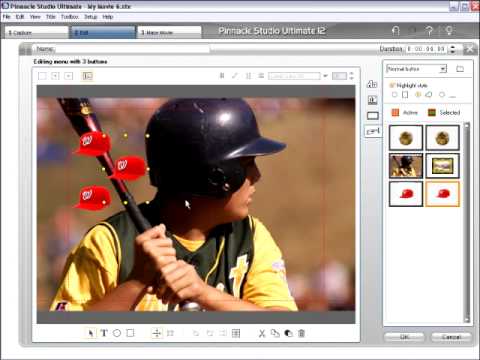Choose the hat-shaped Highlight style option
480x360 pixels.
coord(429,95)
